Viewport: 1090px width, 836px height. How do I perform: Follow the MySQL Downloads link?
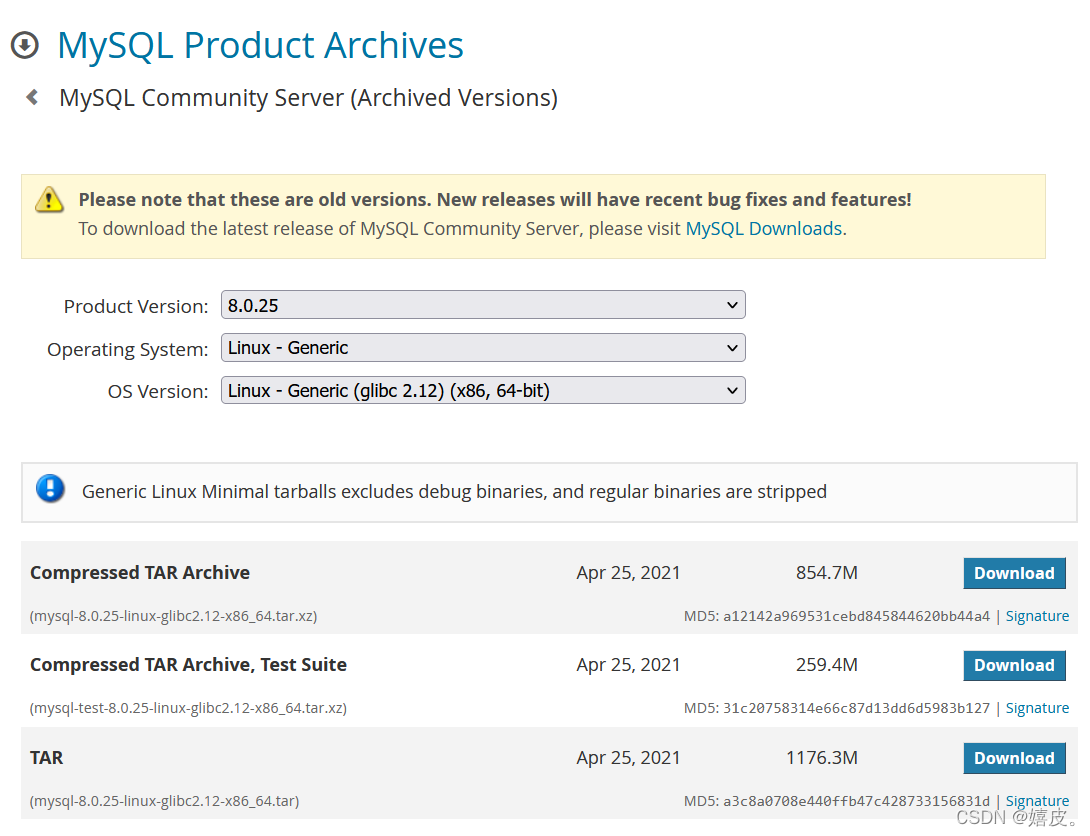click(x=764, y=229)
